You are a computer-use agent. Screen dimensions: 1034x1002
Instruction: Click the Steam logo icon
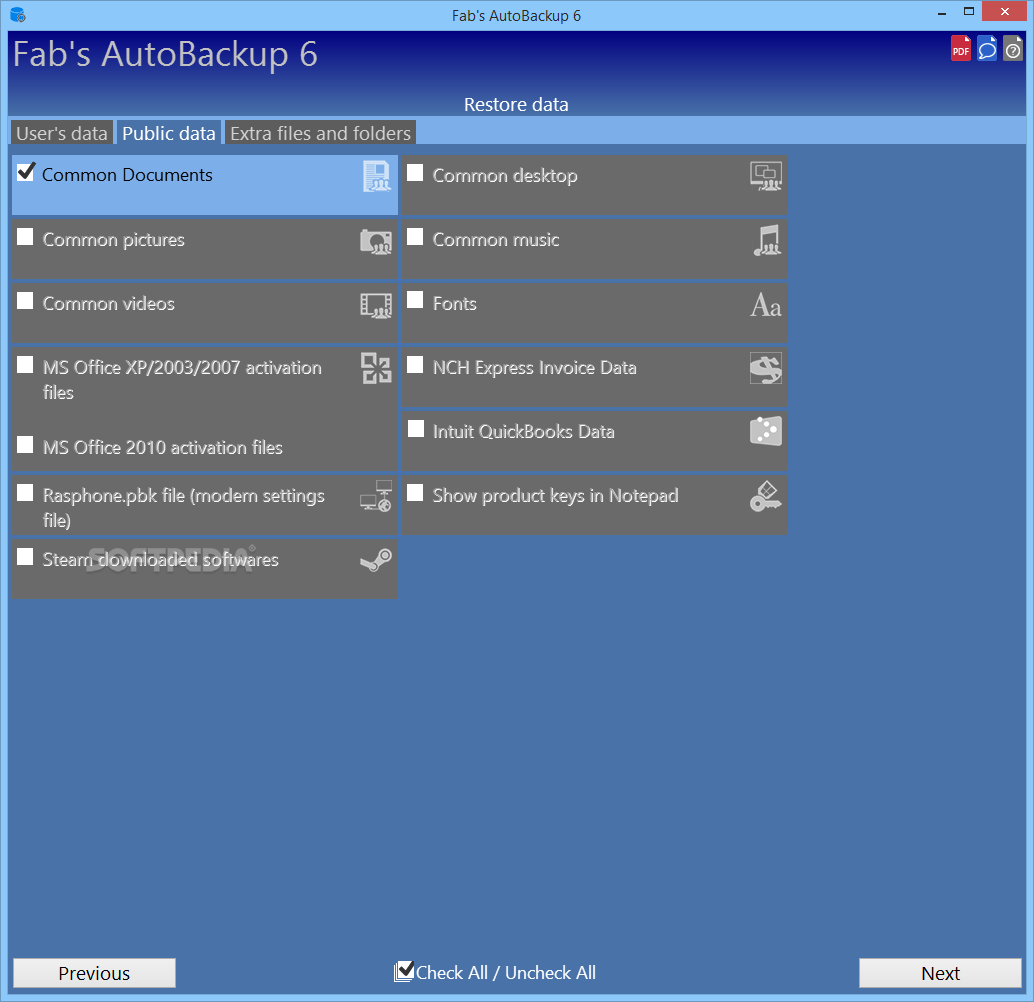coord(376,561)
